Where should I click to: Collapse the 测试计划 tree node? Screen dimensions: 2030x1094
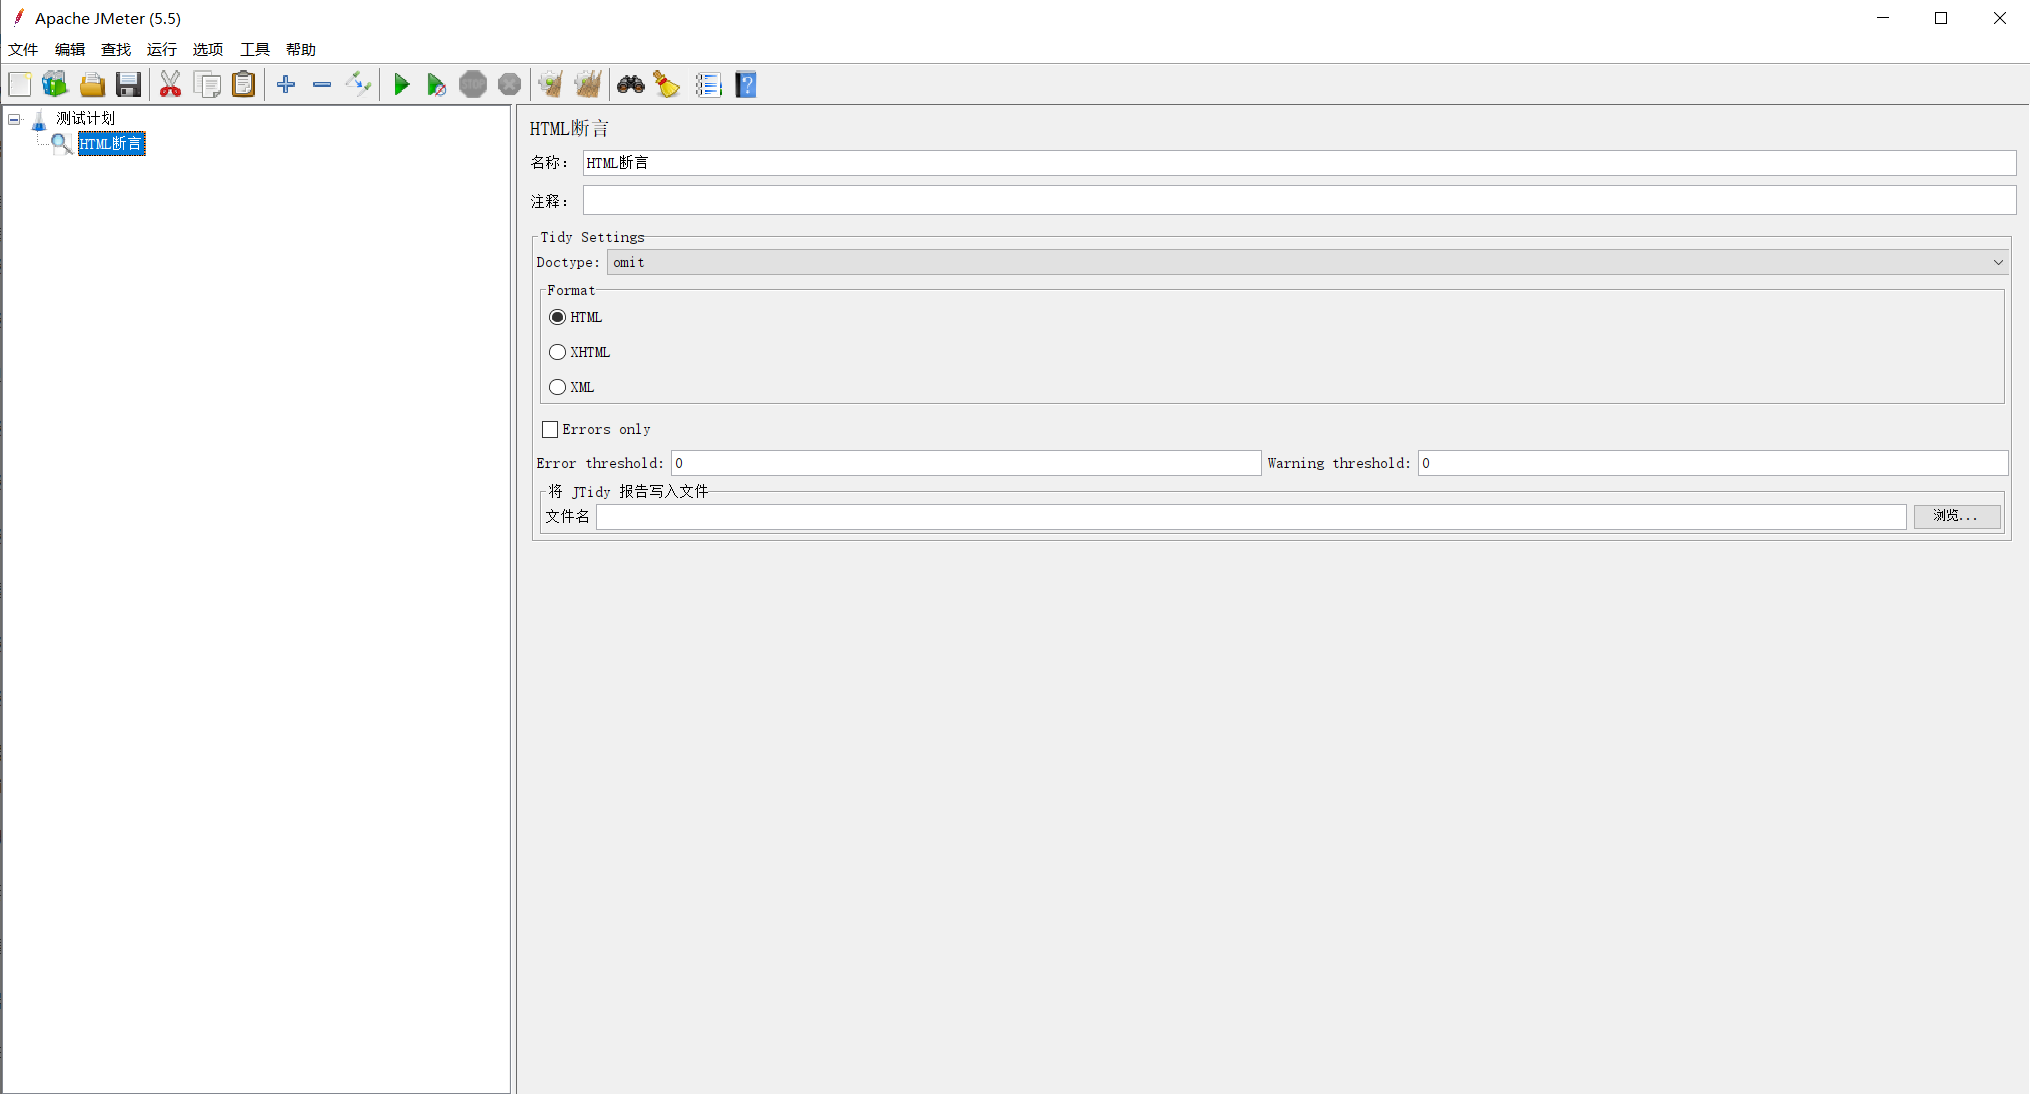pyautogui.click(x=14, y=120)
